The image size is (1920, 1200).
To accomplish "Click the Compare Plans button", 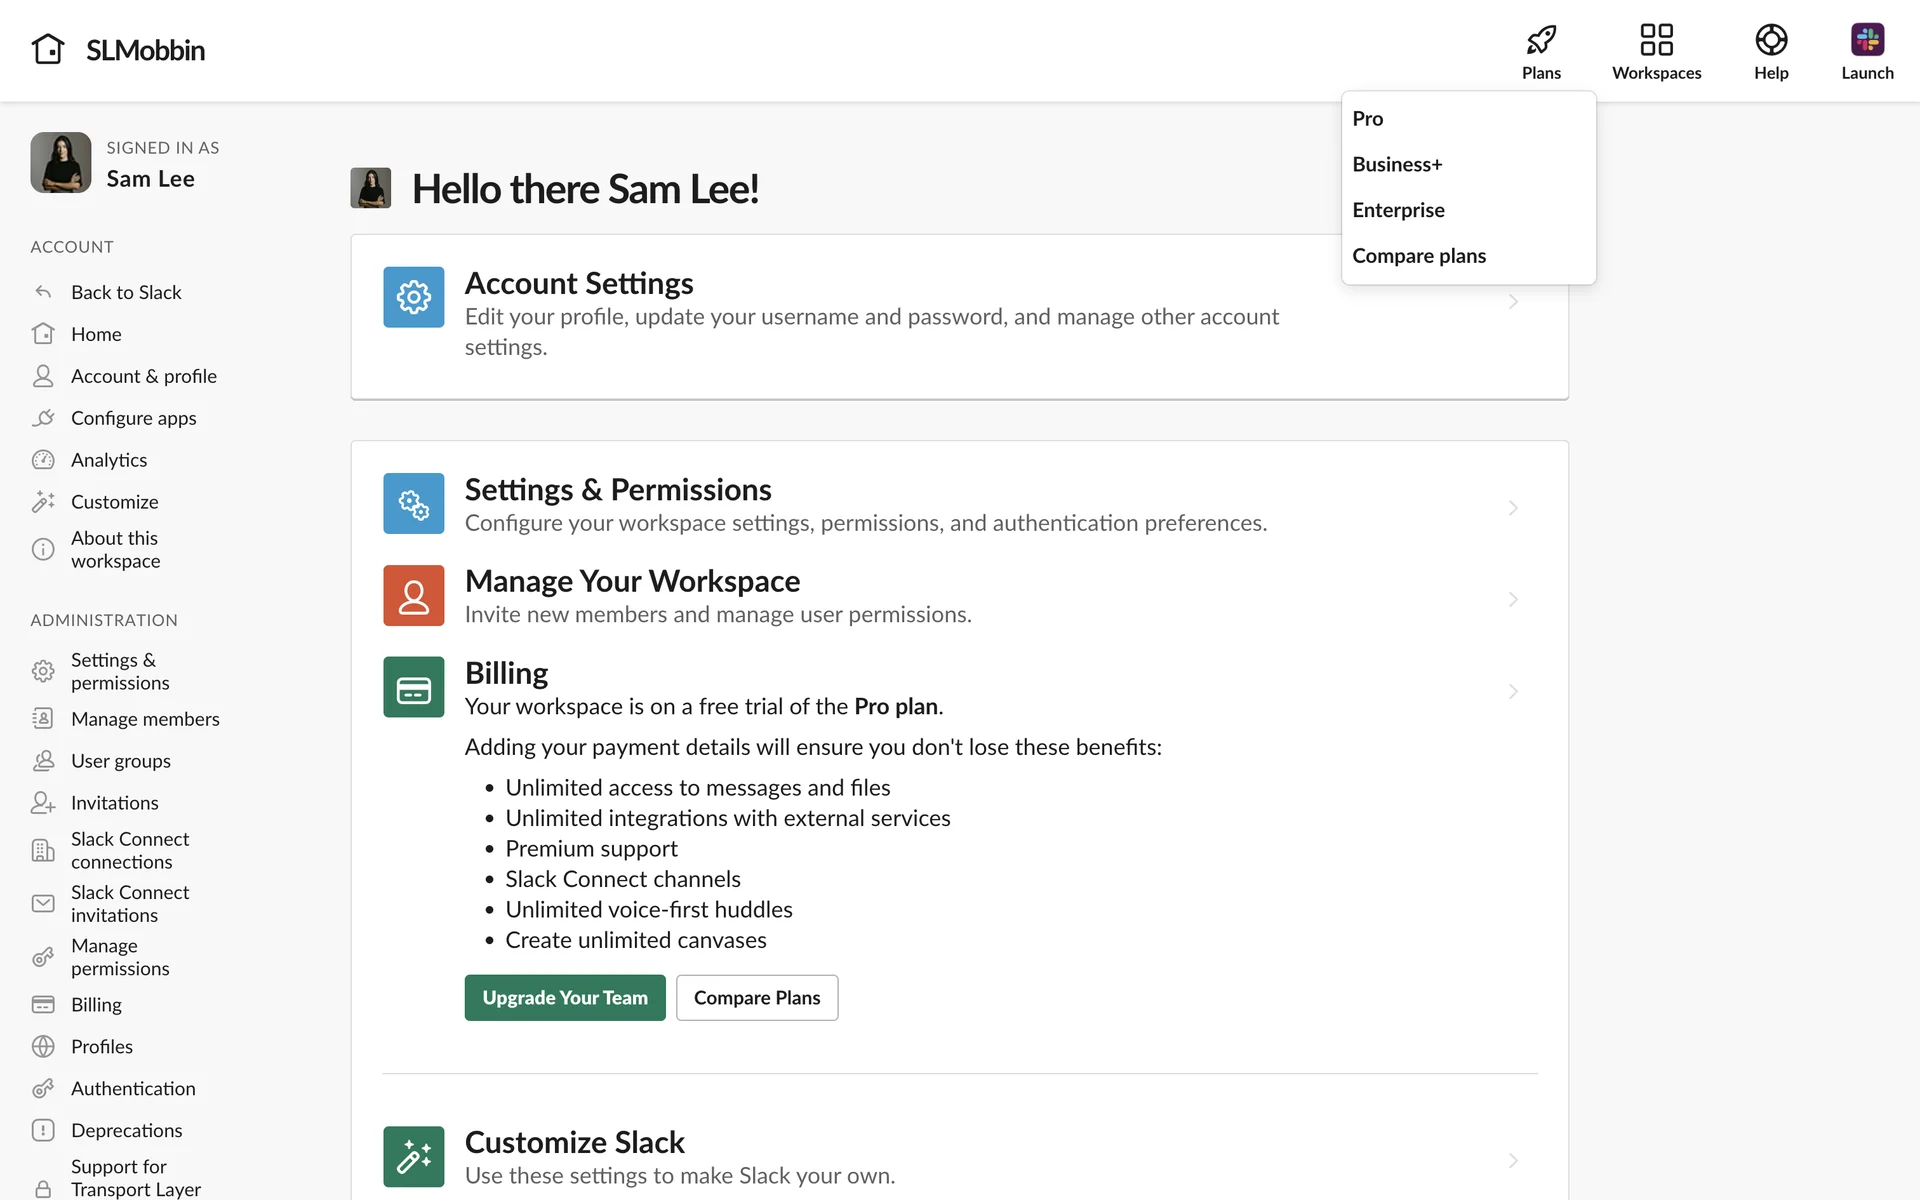I will point(757,998).
